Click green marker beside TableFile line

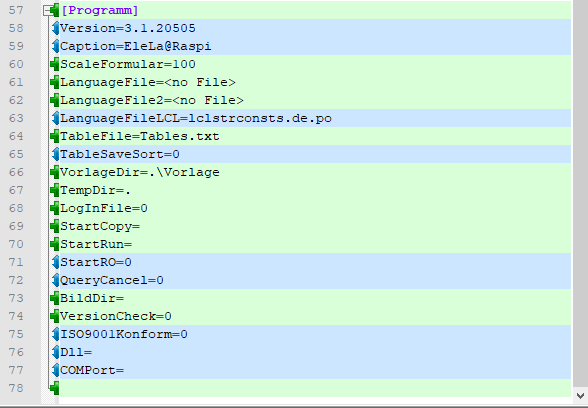[x=55, y=136]
